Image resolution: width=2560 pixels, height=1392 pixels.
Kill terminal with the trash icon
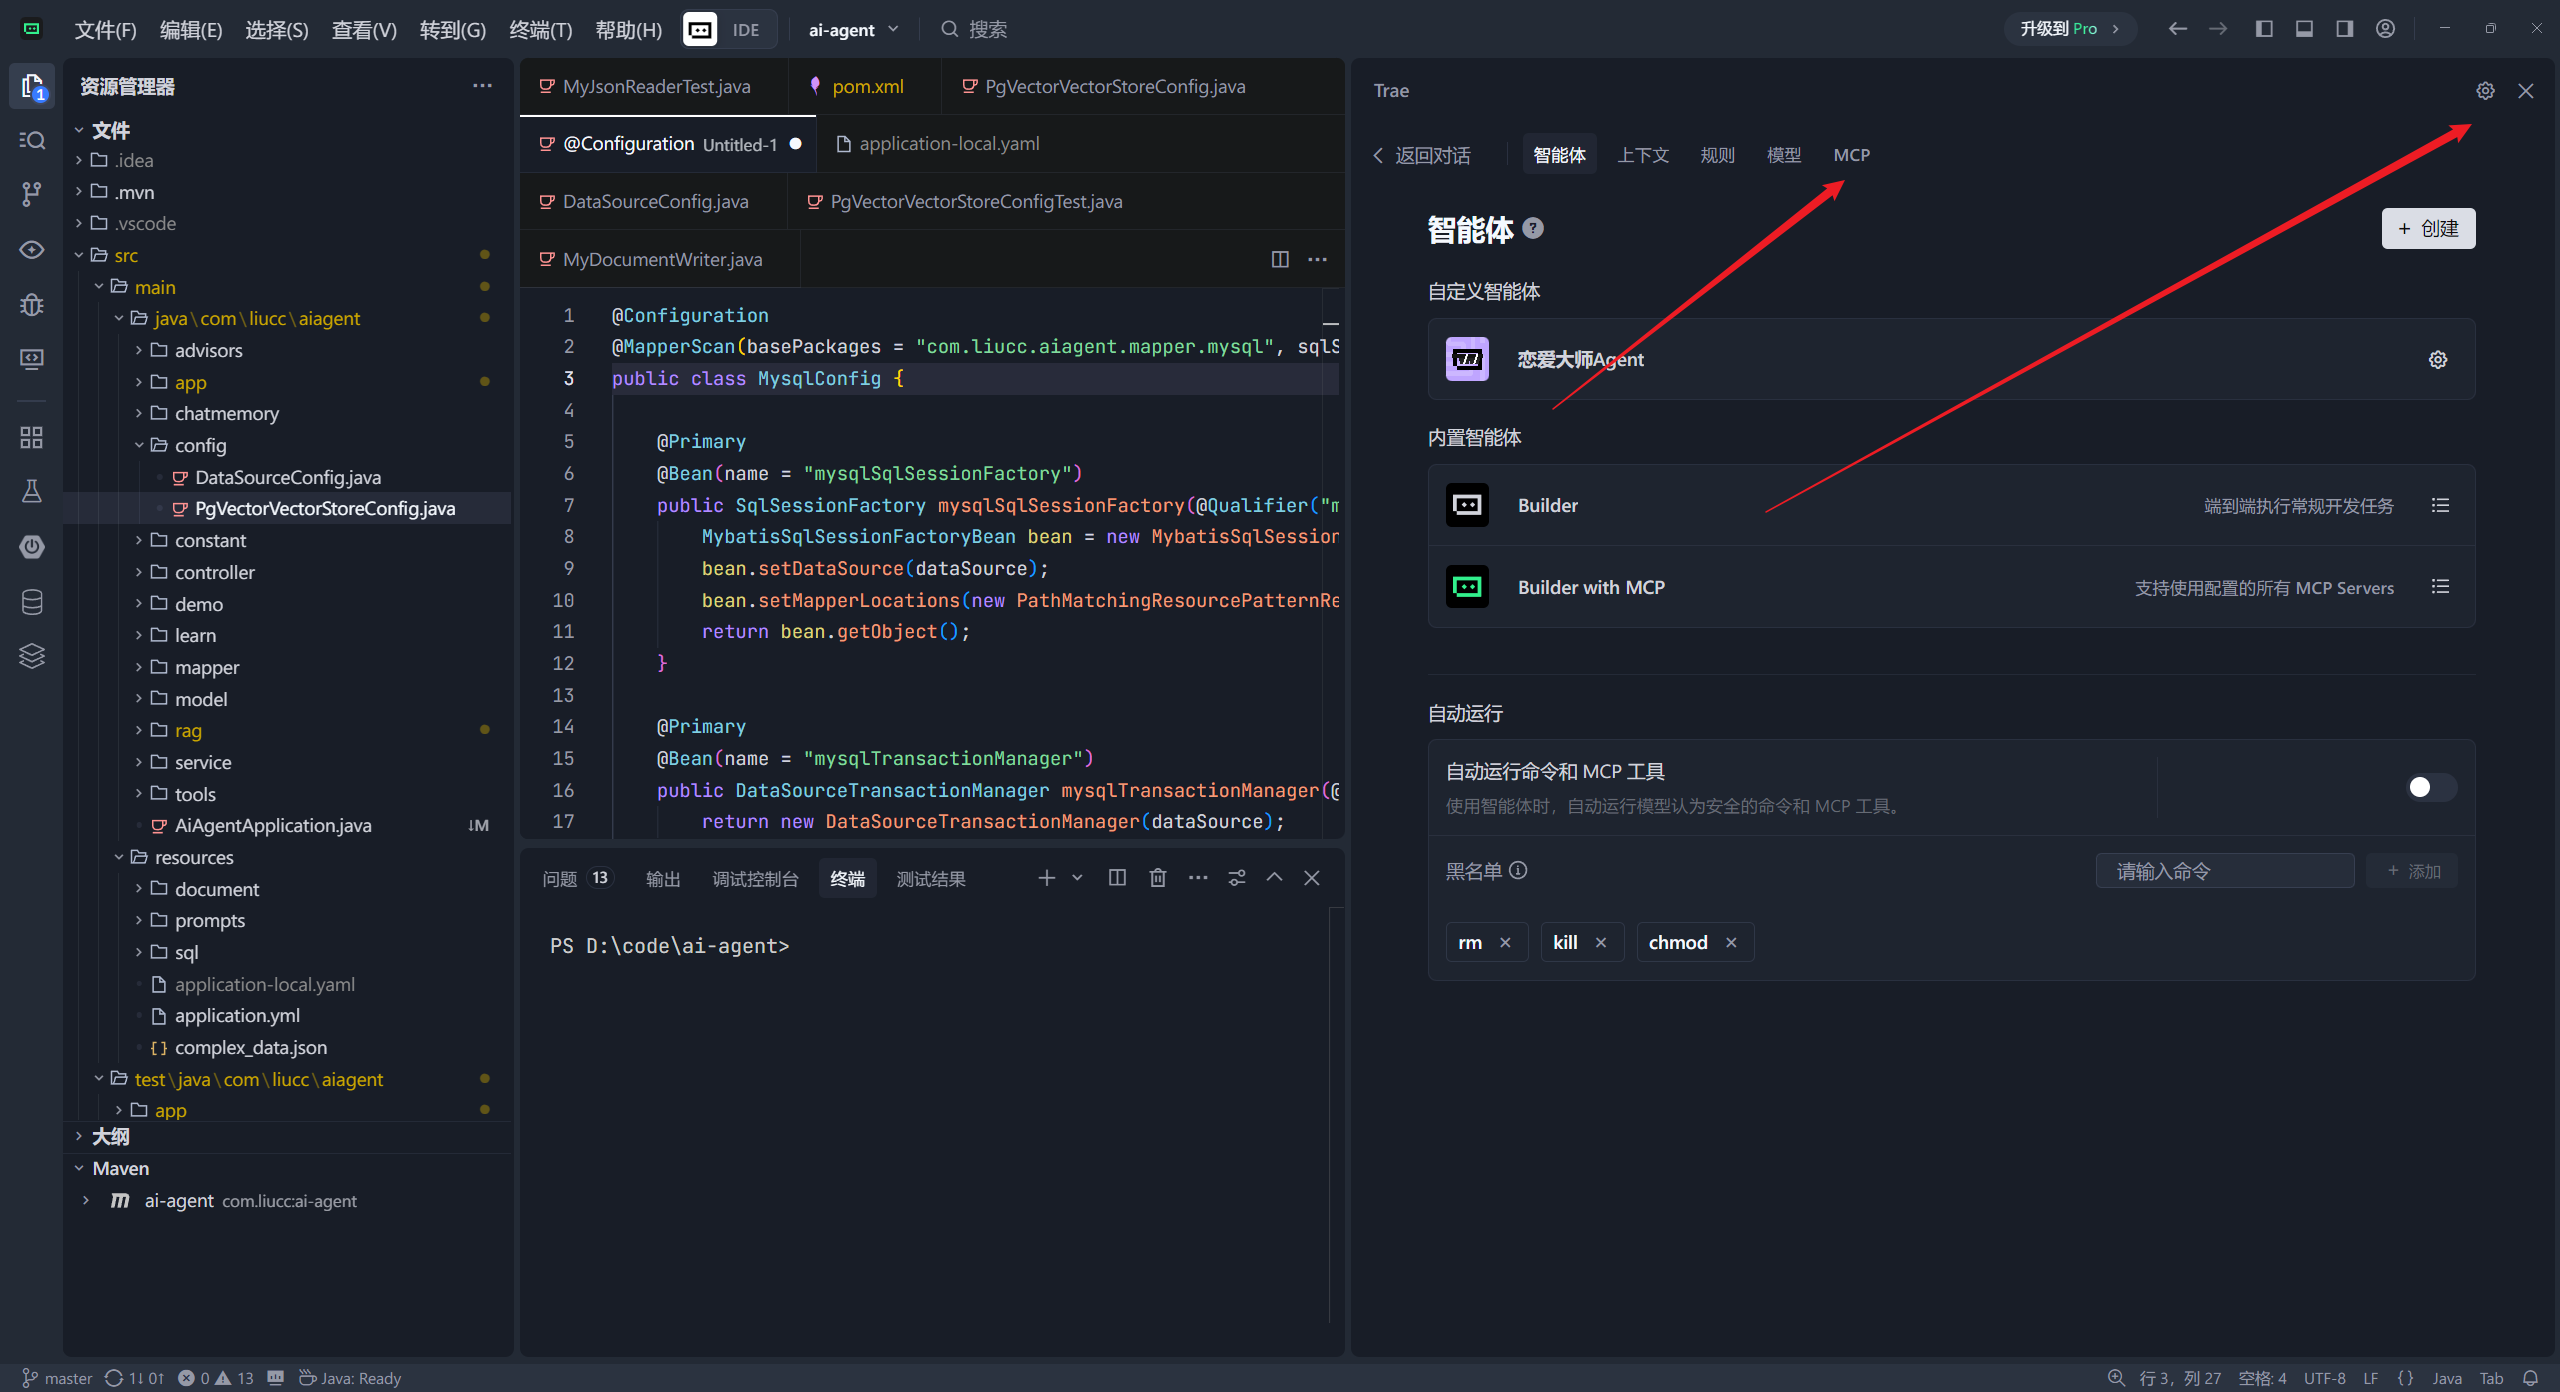[x=1158, y=878]
